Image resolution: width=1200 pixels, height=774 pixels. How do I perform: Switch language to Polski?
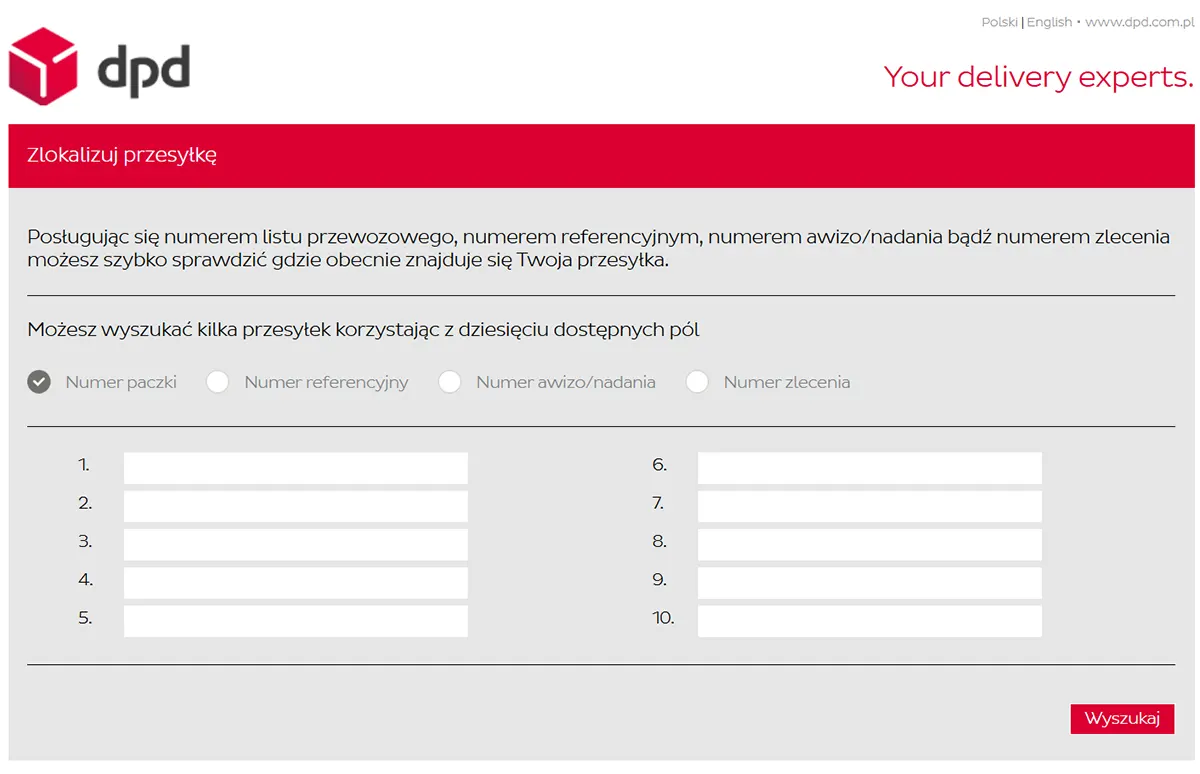(999, 22)
